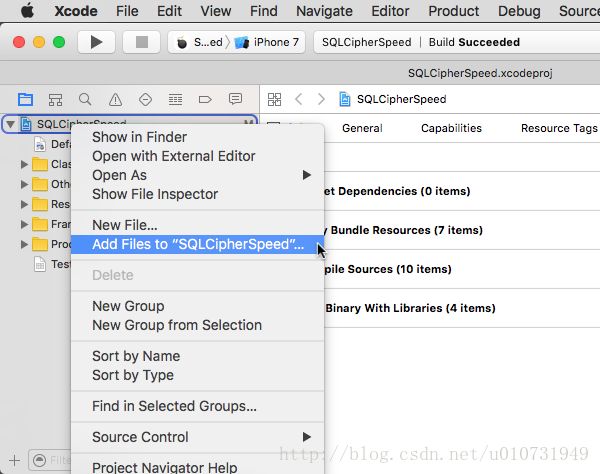The height and width of the screenshot is (474, 600).
Task: Show the Debug navigator
Action: (175, 99)
